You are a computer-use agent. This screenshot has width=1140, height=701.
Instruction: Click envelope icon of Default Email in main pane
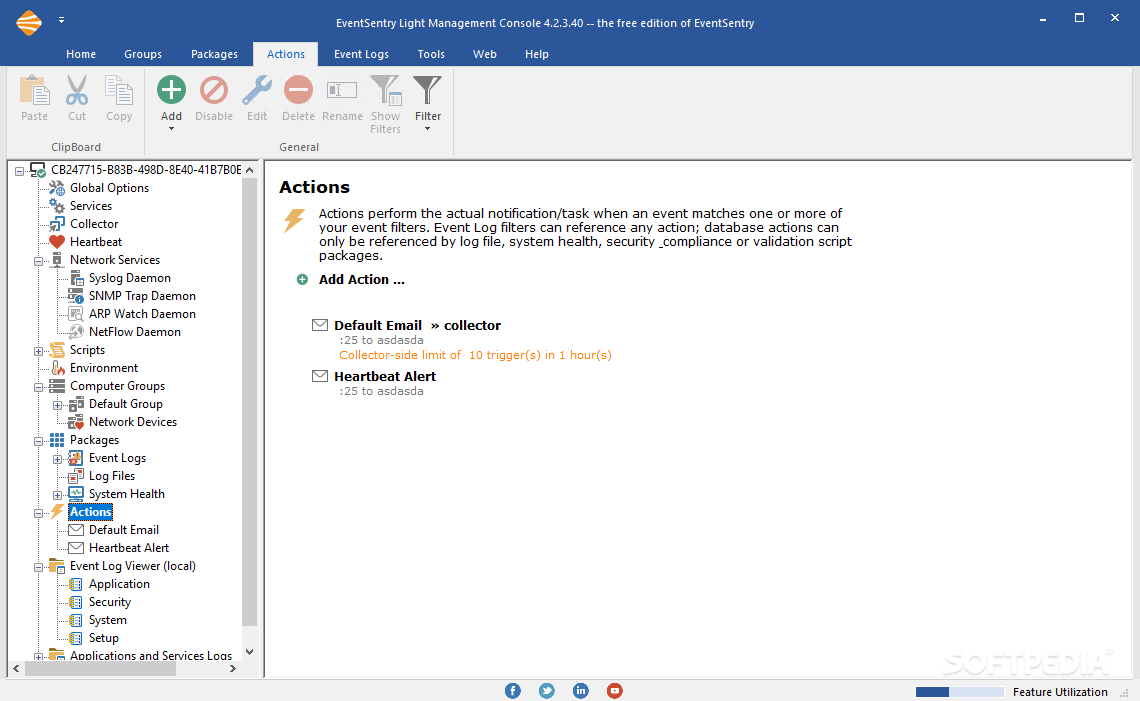point(320,325)
